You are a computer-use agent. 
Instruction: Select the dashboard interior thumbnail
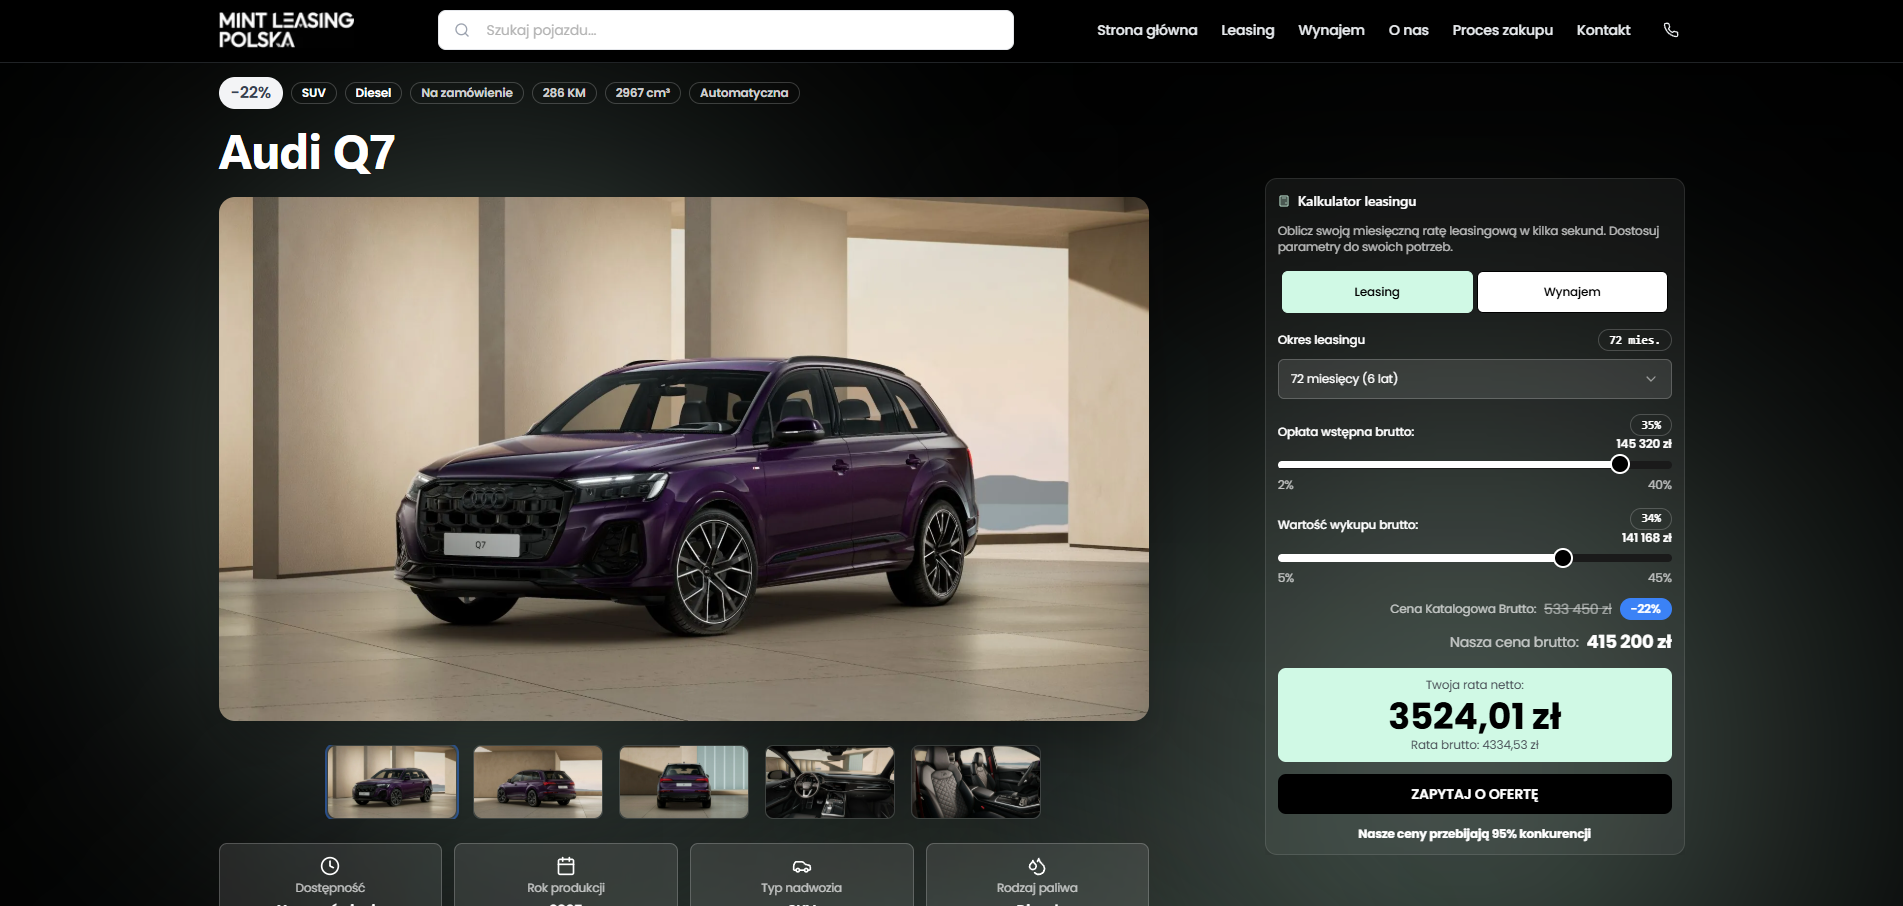830,782
